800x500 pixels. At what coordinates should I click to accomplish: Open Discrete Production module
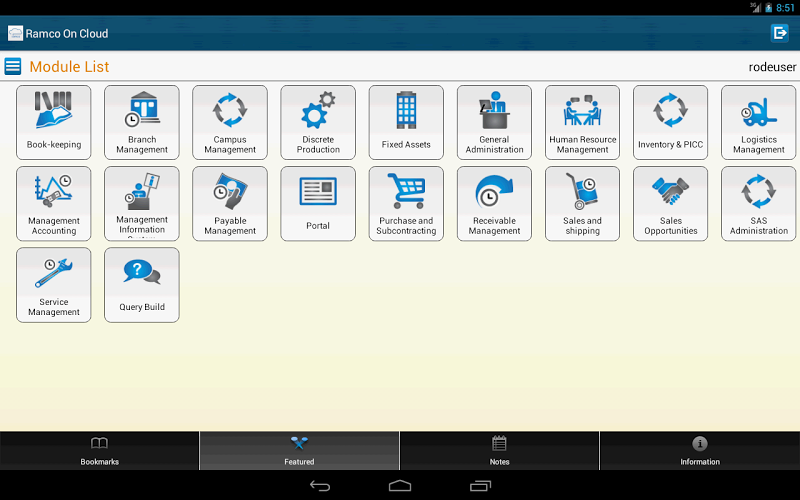[318, 122]
